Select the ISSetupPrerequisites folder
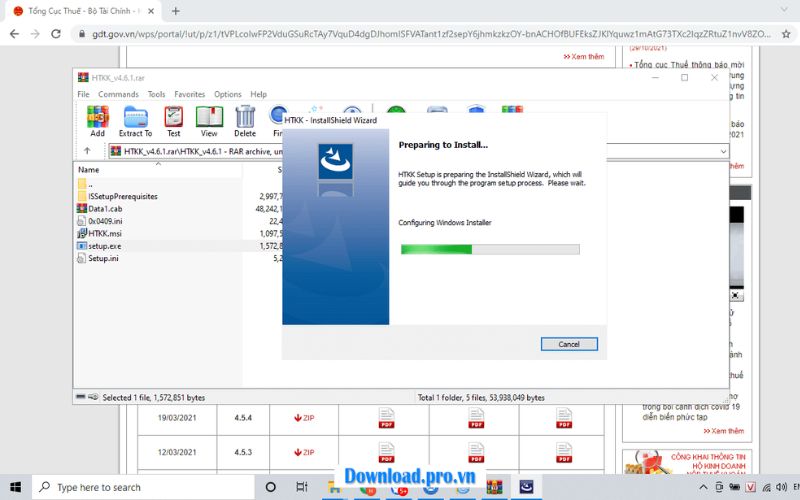This screenshot has width=800, height=500. click(122, 196)
